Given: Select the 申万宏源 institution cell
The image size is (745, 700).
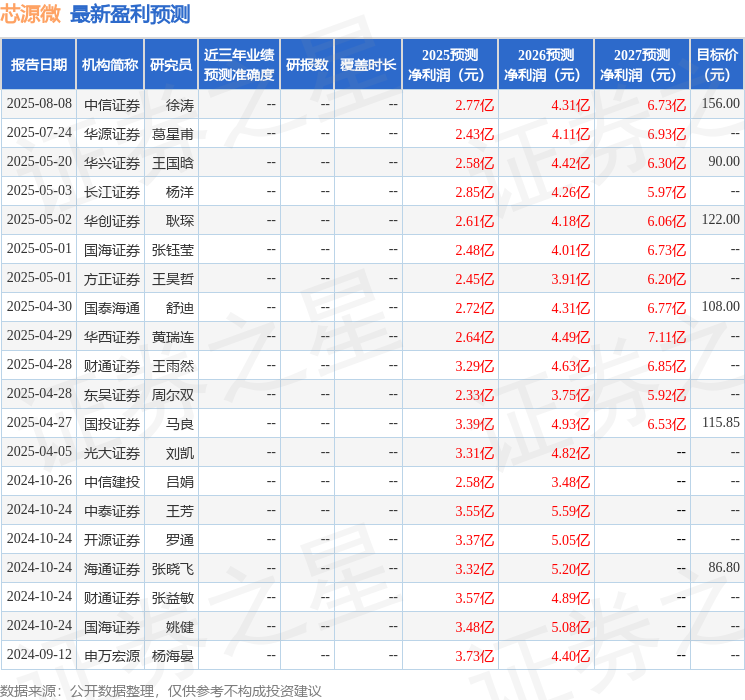Looking at the screenshot, I should (x=112, y=656).
